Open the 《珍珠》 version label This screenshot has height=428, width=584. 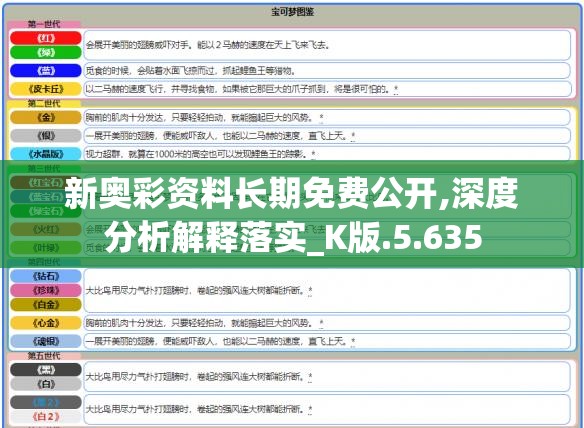46,290
